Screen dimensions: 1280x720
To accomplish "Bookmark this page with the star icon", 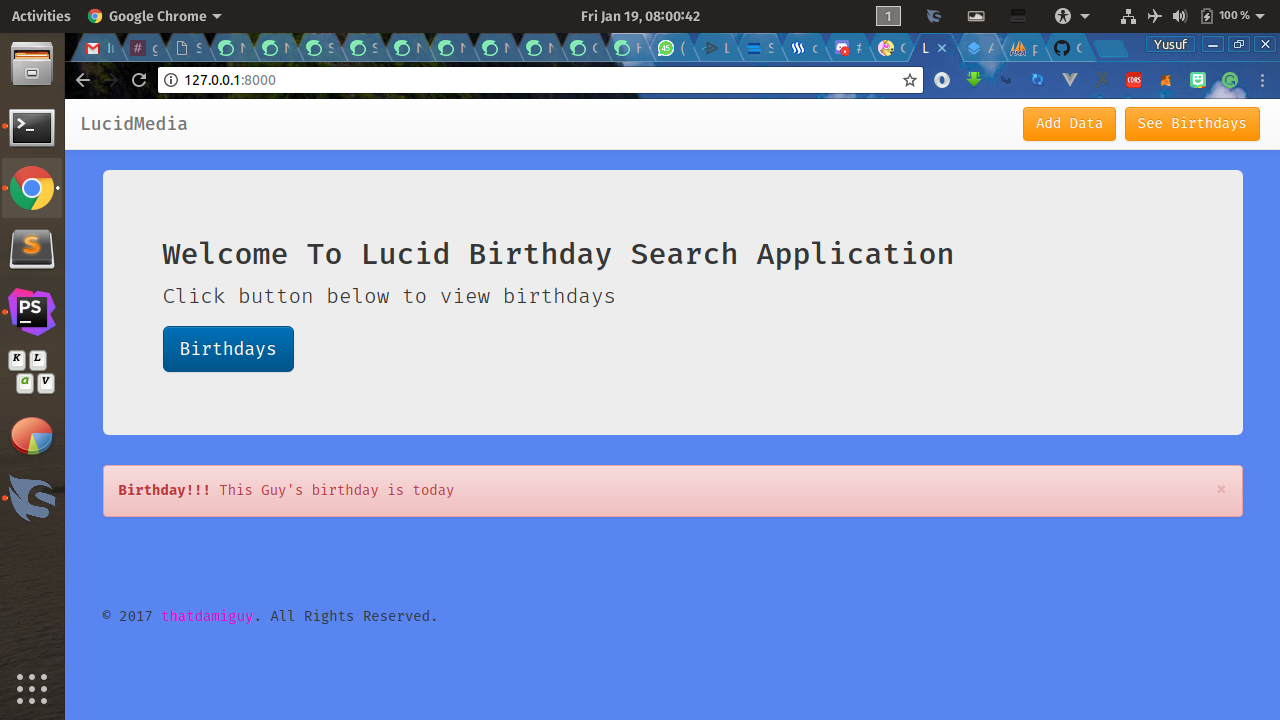I will pyautogui.click(x=910, y=80).
